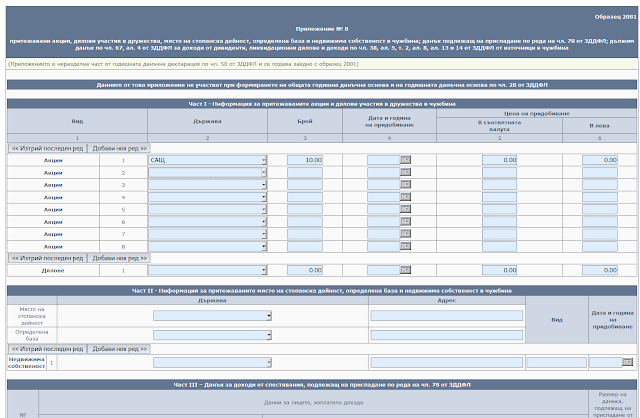The width and height of the screenshot is (640, 418).
Task: Open calendar picker for Акции row 7
Action: pos(405,234)
